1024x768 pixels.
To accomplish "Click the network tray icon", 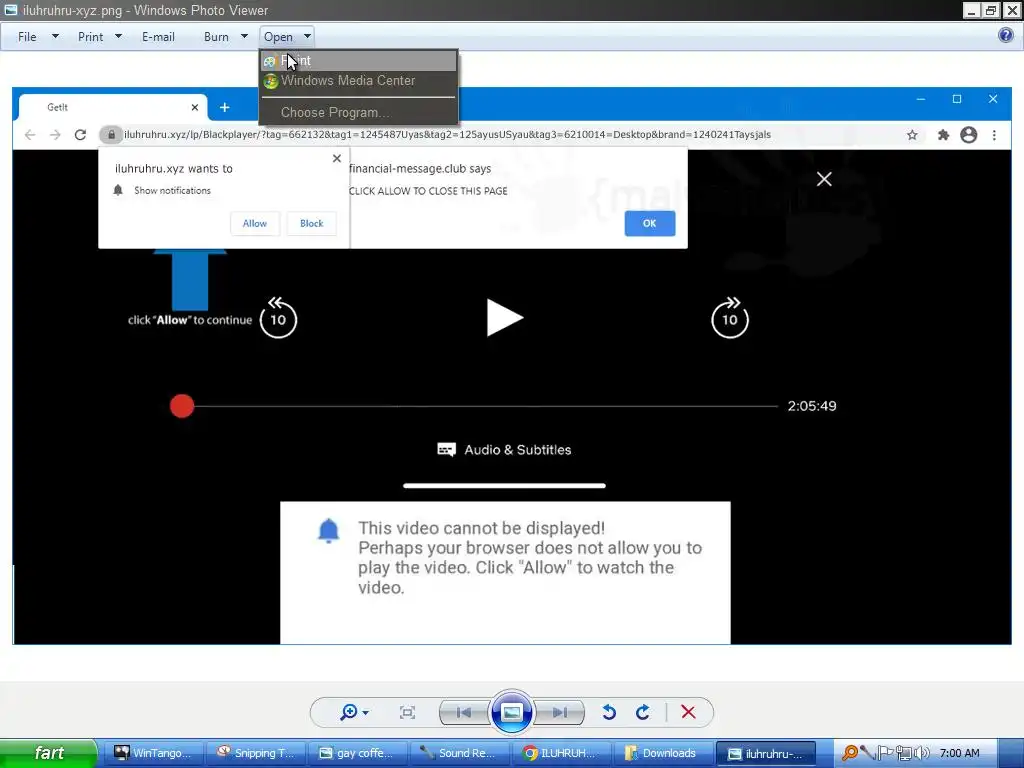I will point(904,753).
